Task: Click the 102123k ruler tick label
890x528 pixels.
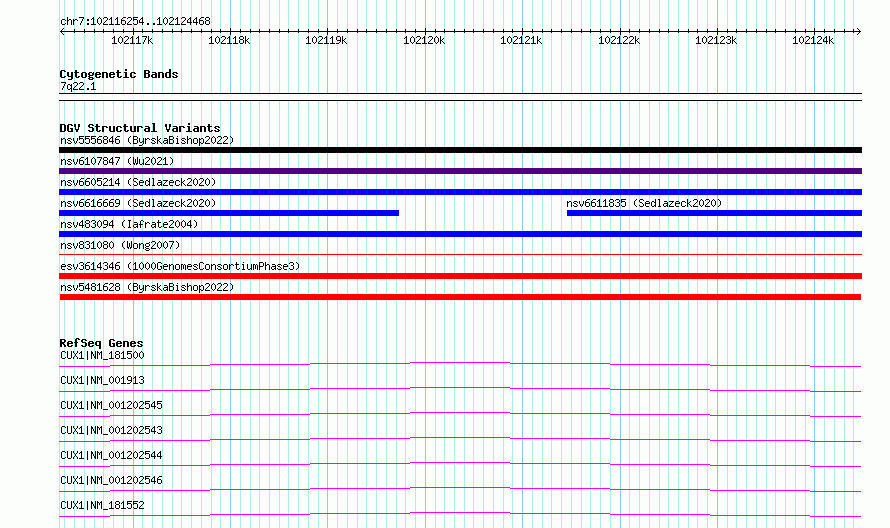Action: 716,40
